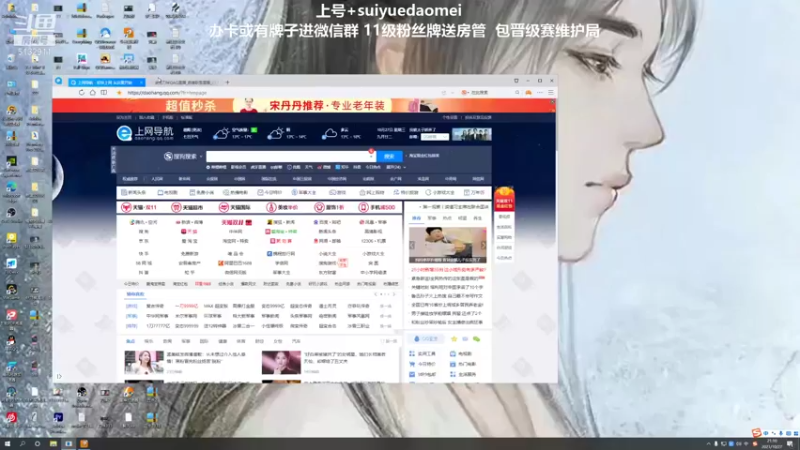Expand hidden system tray icons chevron
Viewport: 800px width, 450px height.
(708, 444)
